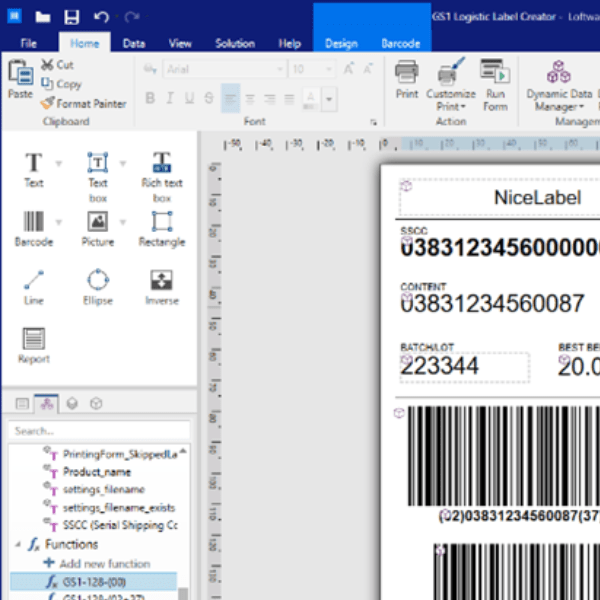Toggle italic text formatting
The height and width of the screenshot is (600, 600).
[x=170, y=98]
